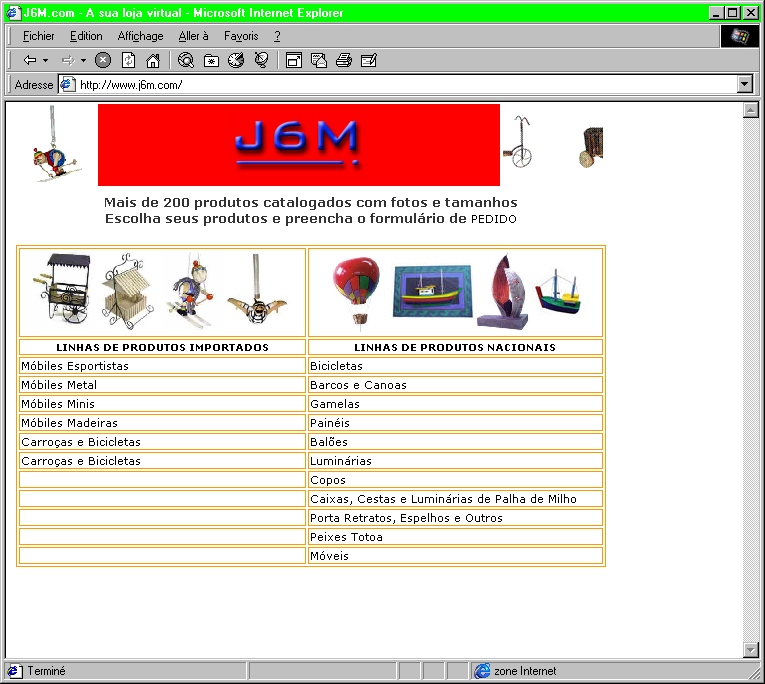Click the vertical scrollbar up arrow
The width and height of the screenshot is (765, 684).
tap(750, 110)
